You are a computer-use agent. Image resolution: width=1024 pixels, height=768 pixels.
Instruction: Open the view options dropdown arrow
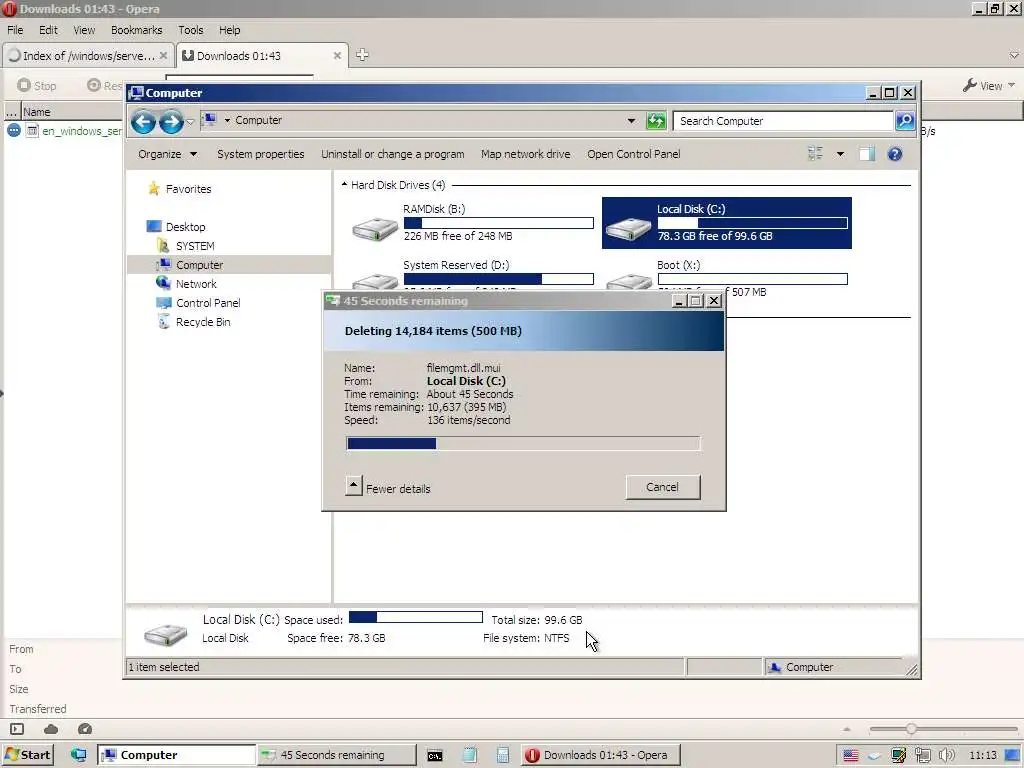(840, 154)
